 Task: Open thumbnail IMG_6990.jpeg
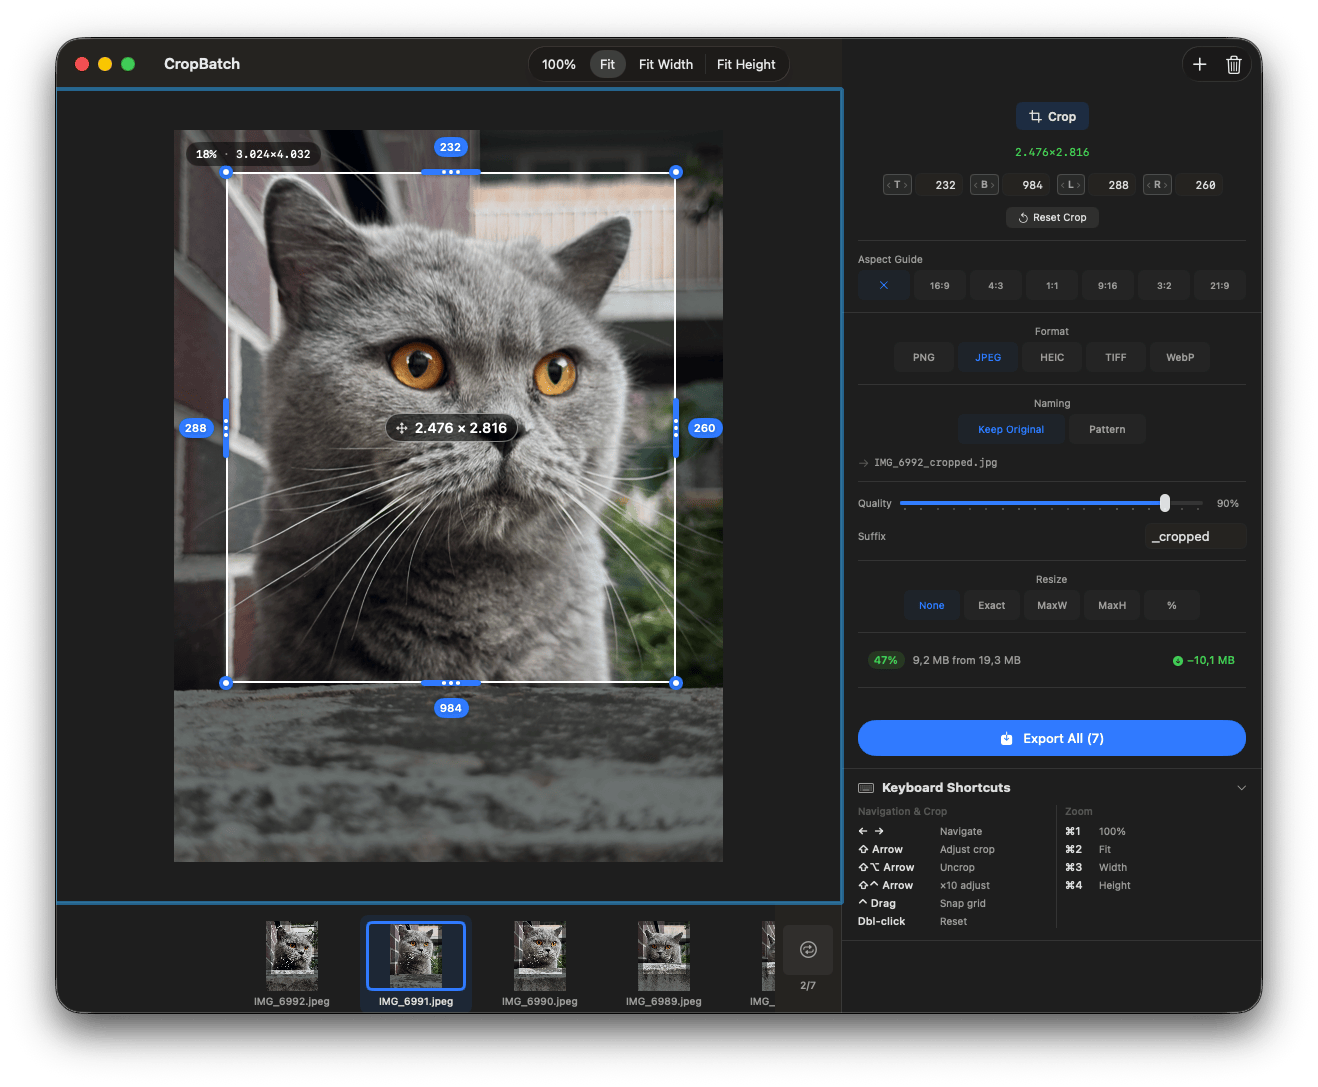tap(540, 956)
